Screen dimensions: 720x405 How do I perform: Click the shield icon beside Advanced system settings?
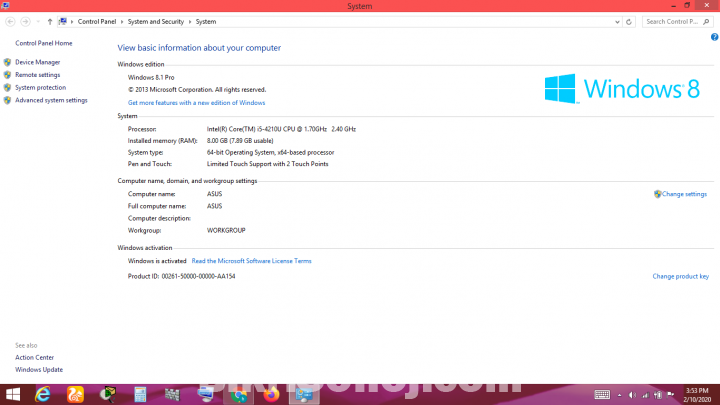point(7,100)
